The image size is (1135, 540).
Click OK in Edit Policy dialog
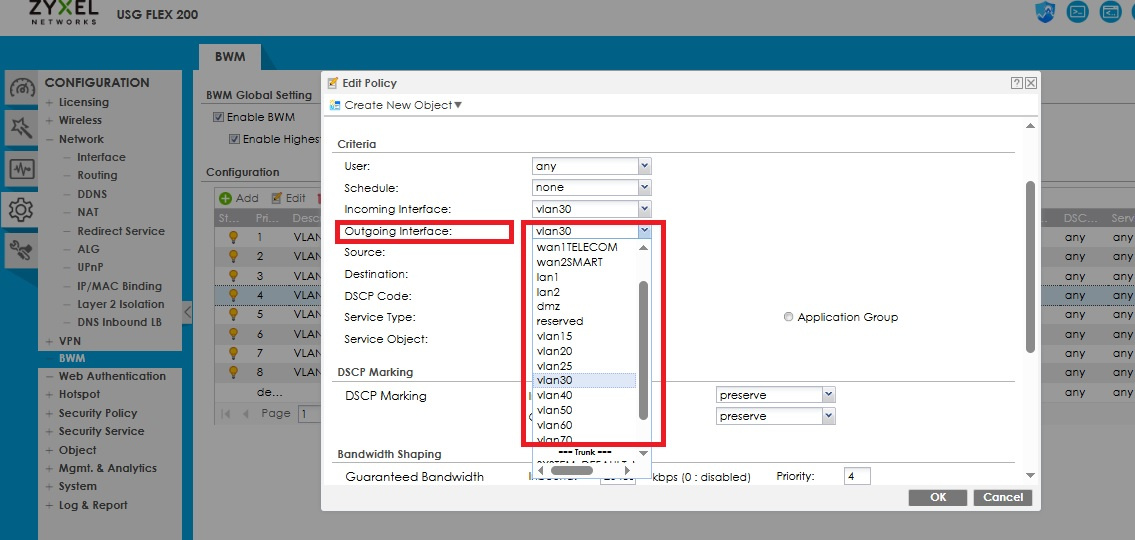(x=937, y=497)
